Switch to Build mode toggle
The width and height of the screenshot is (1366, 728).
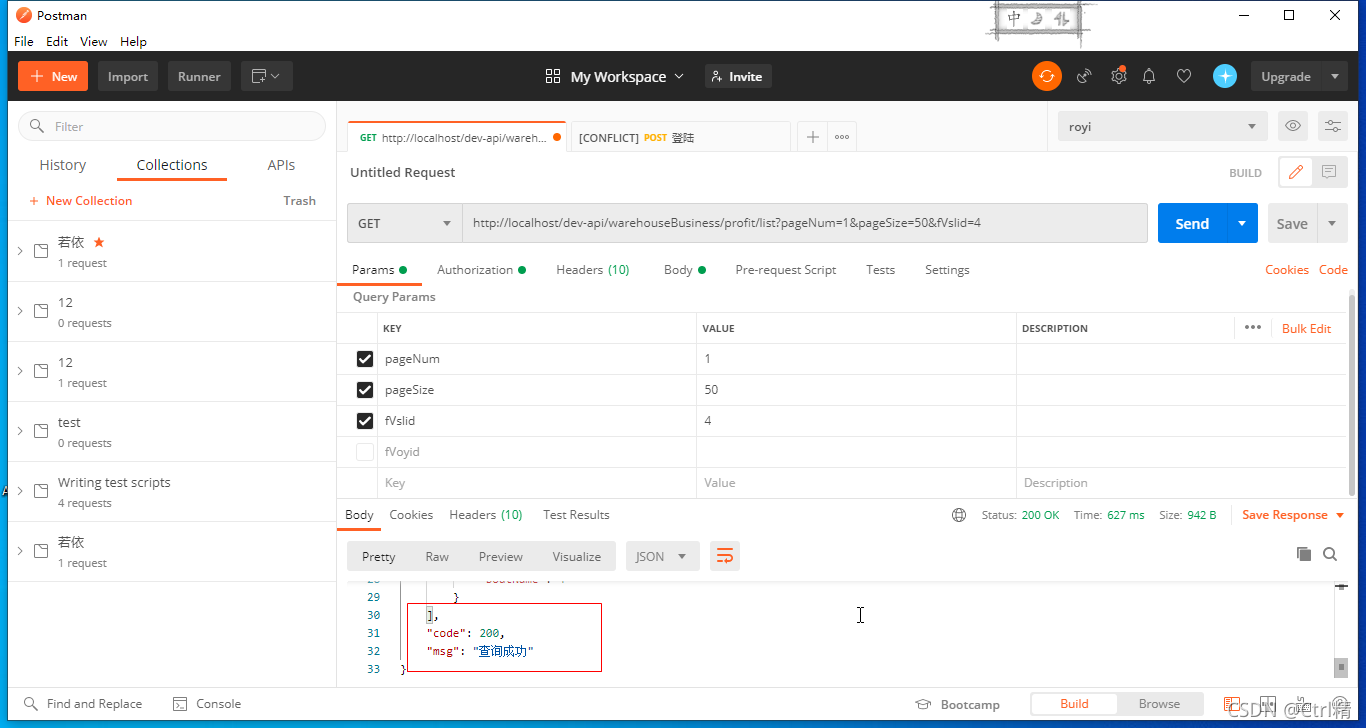(1074, 704)
